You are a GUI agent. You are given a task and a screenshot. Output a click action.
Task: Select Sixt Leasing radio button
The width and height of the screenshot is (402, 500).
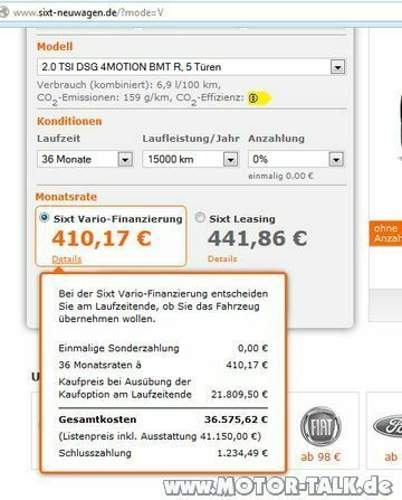[x=200, y=217]
